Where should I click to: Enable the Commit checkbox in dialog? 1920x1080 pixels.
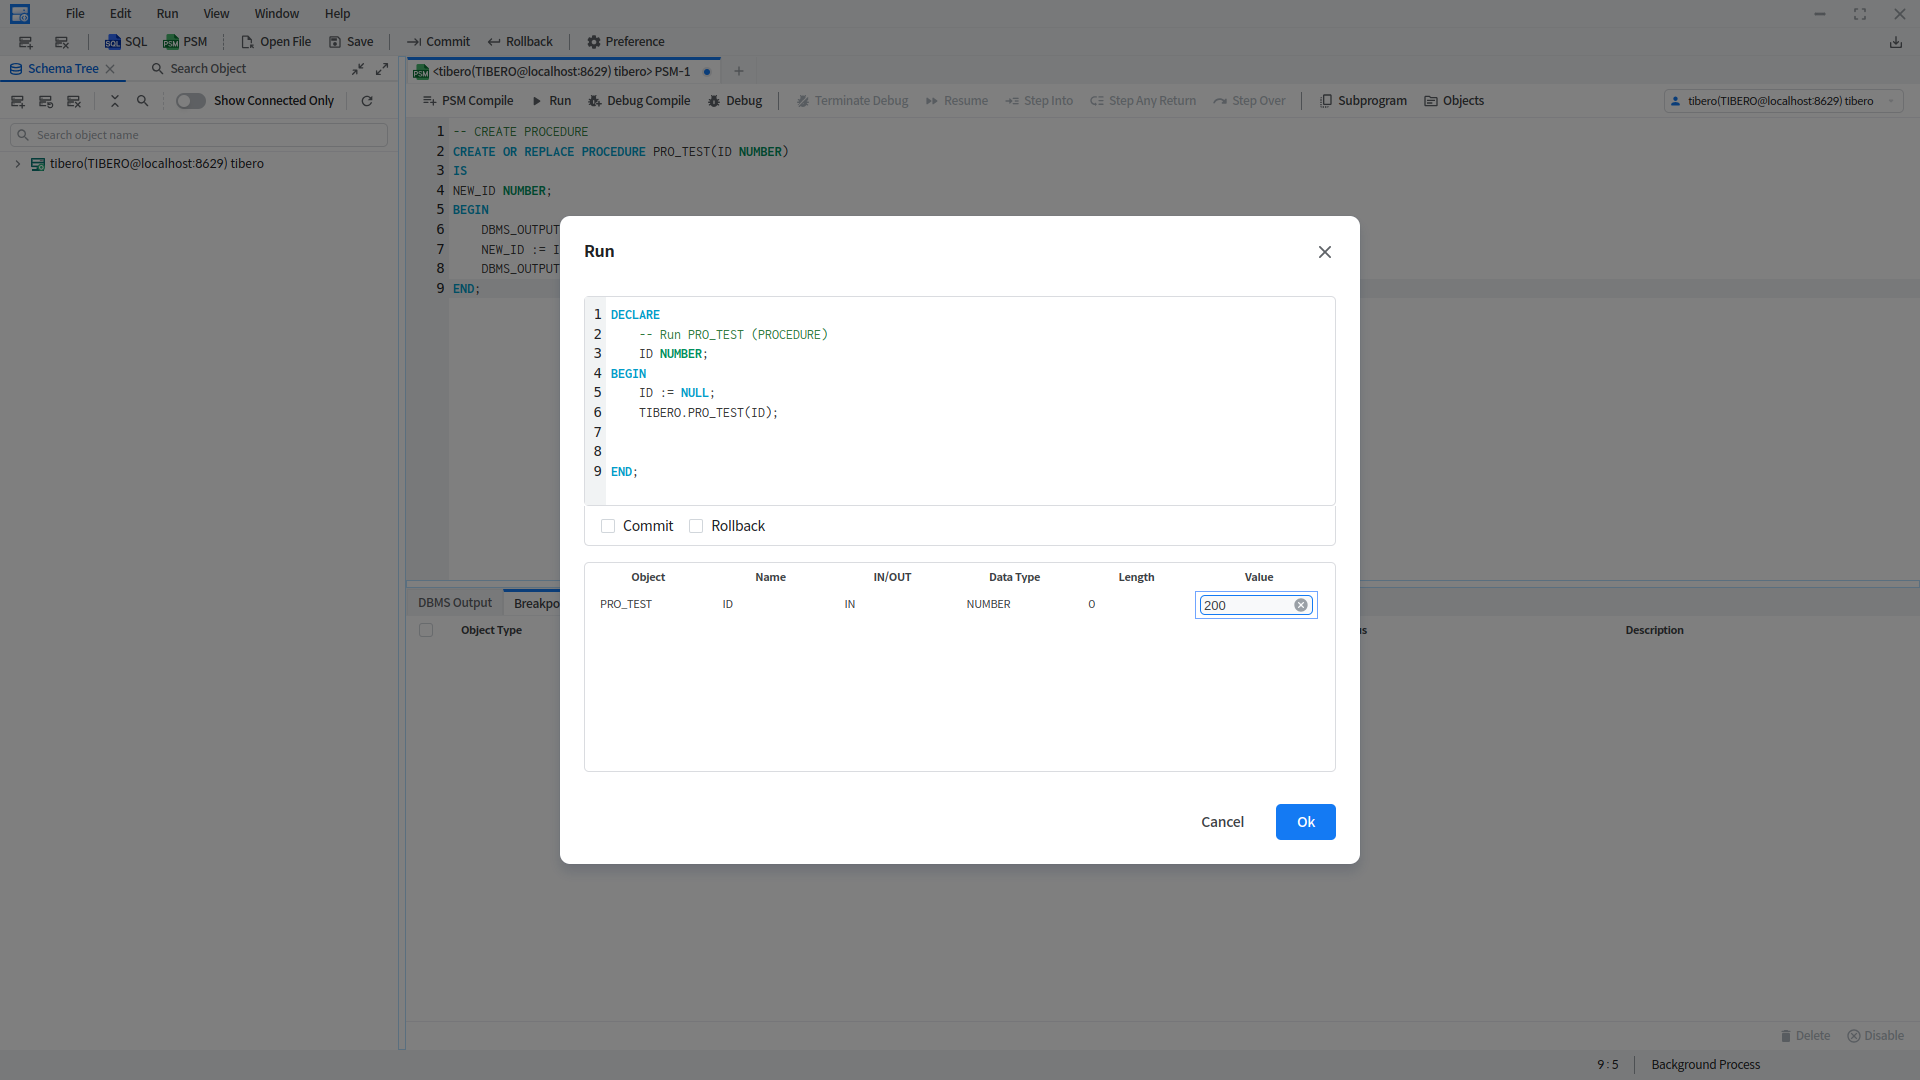[x=608, y=526]
